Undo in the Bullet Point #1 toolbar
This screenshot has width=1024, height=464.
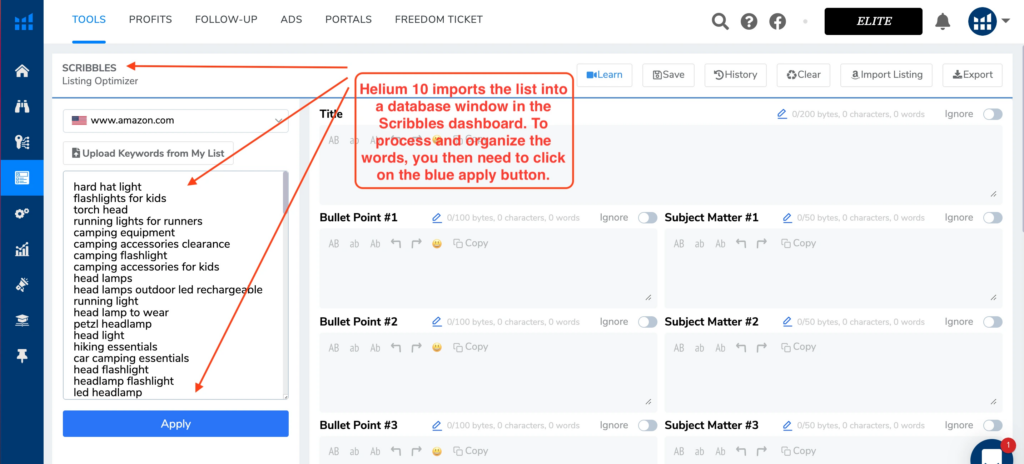coord(395,243)
